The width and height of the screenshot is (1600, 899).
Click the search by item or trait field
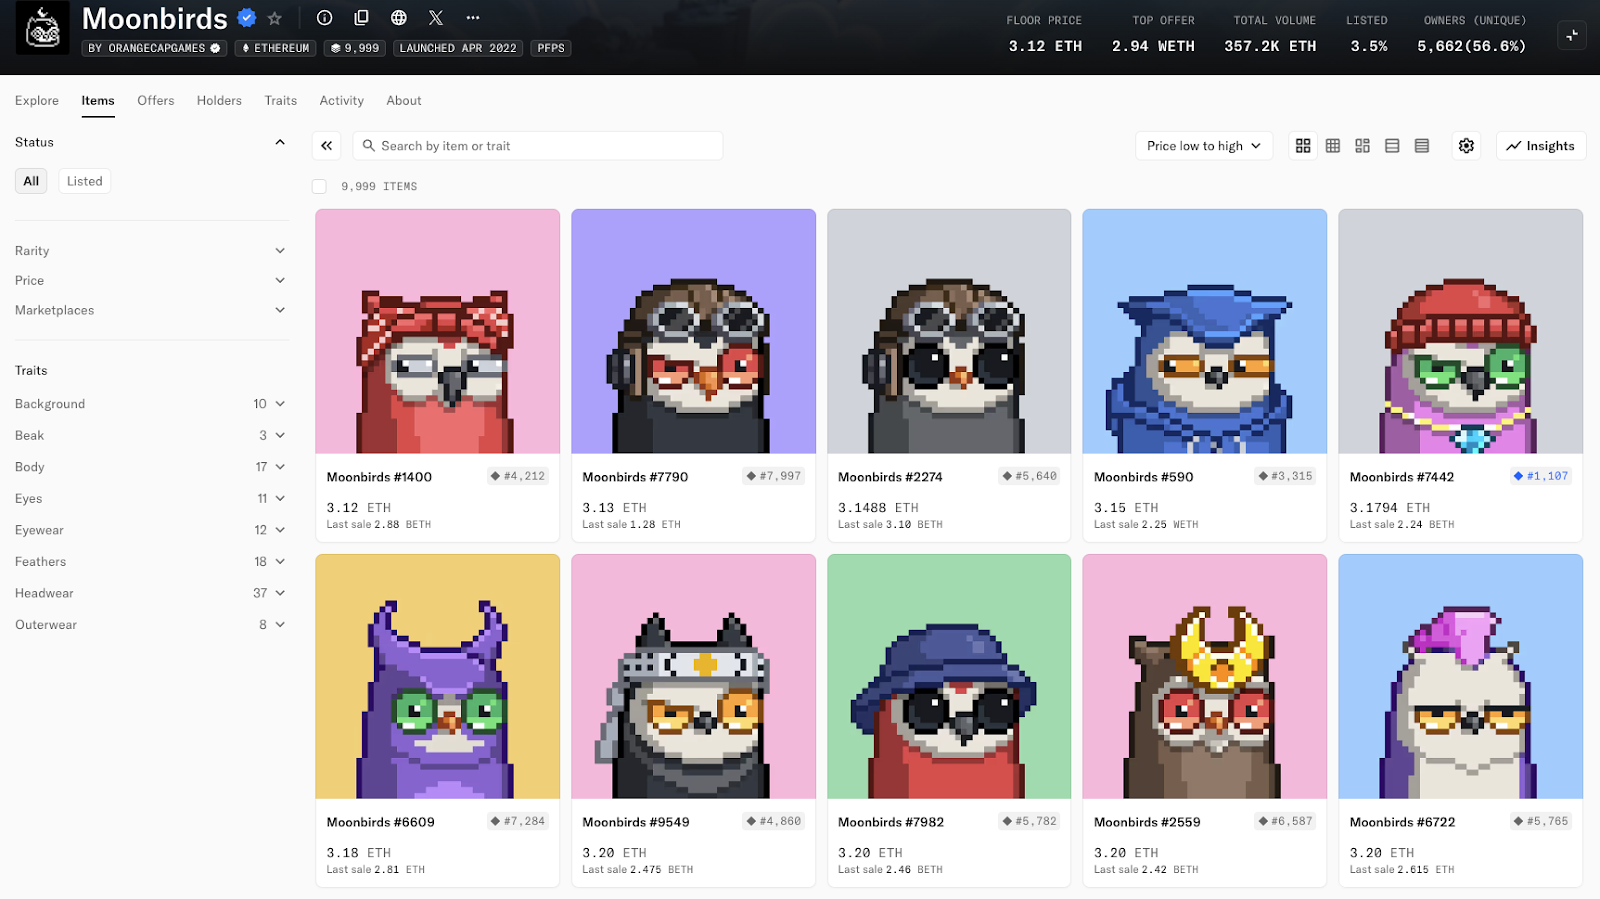(x=540, y=146)
